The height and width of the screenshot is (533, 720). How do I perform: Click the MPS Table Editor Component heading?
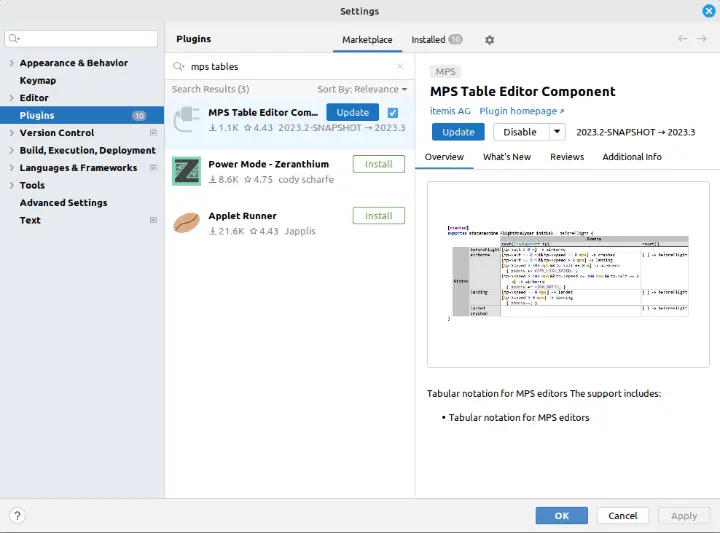(523, 91)
